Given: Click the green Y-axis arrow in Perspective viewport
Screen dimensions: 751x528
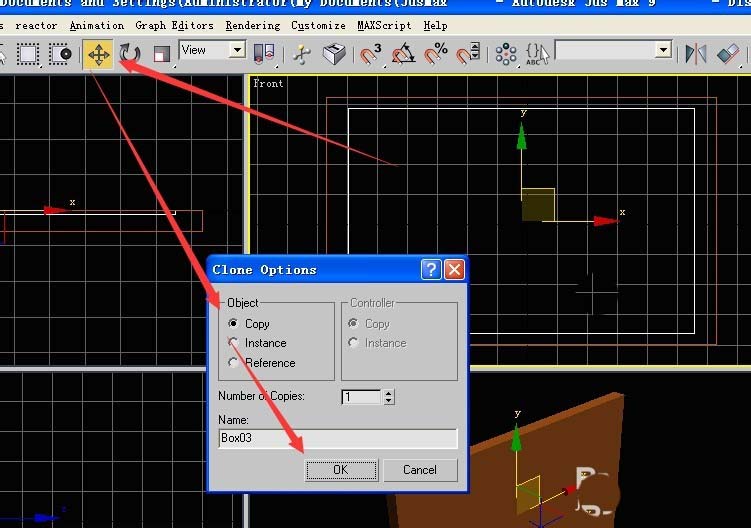Looking at the screenshot, I should pos(516,438).
